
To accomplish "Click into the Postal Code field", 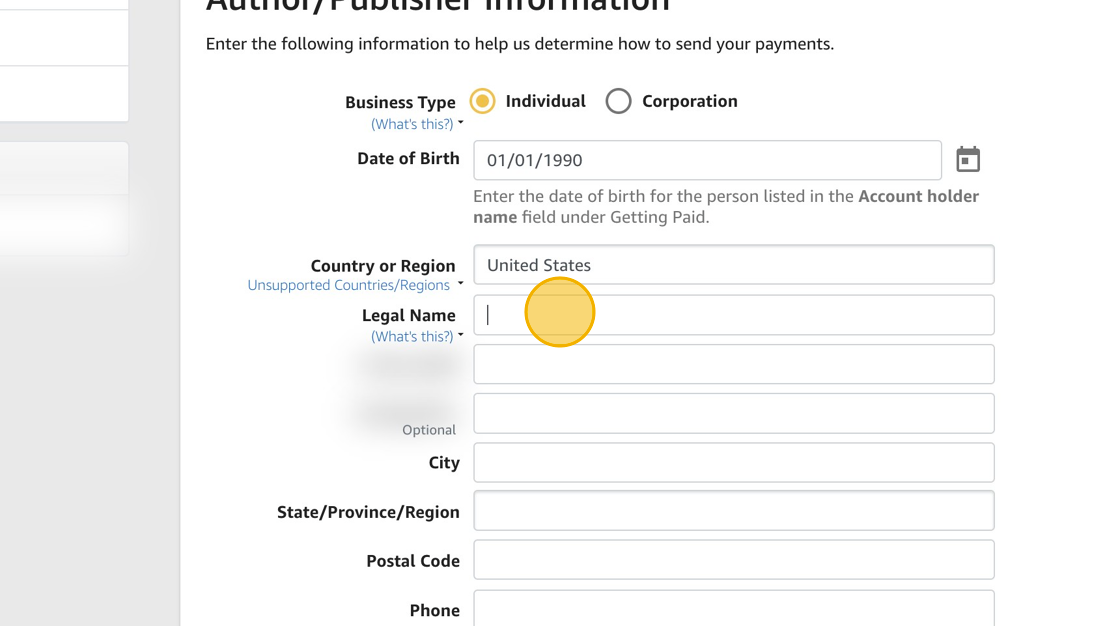I will [733, 560].
